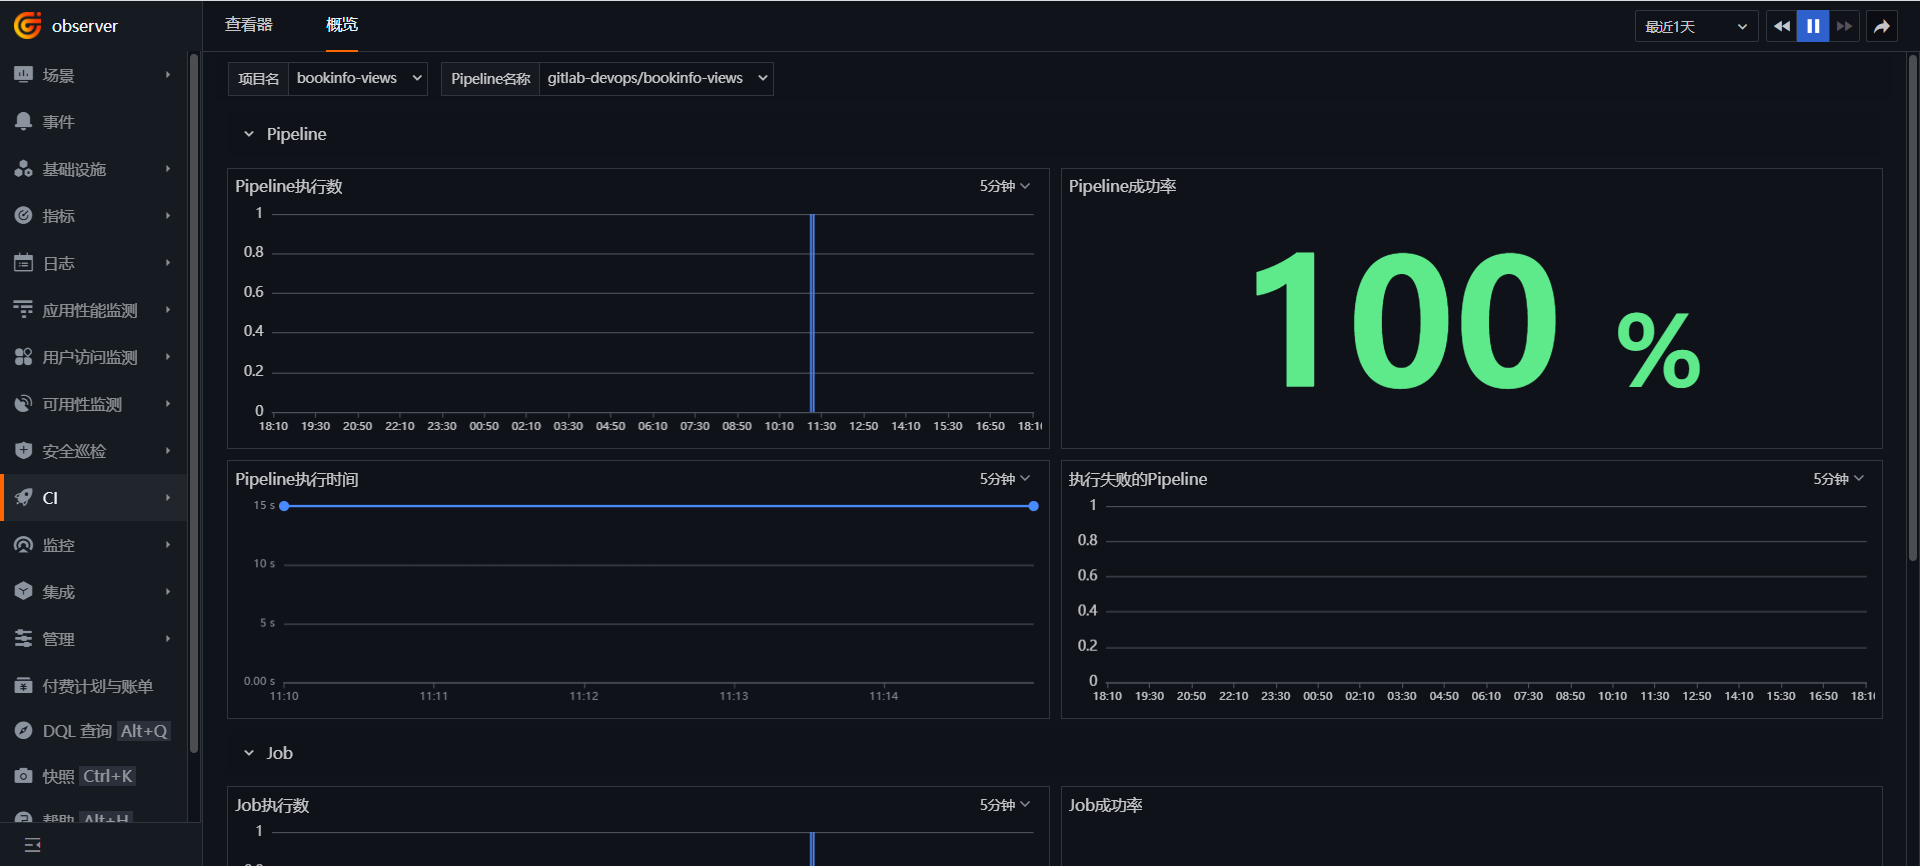
Task: Open the 项目名 bookinfo-views dropdown
Action: coord(358,78)
